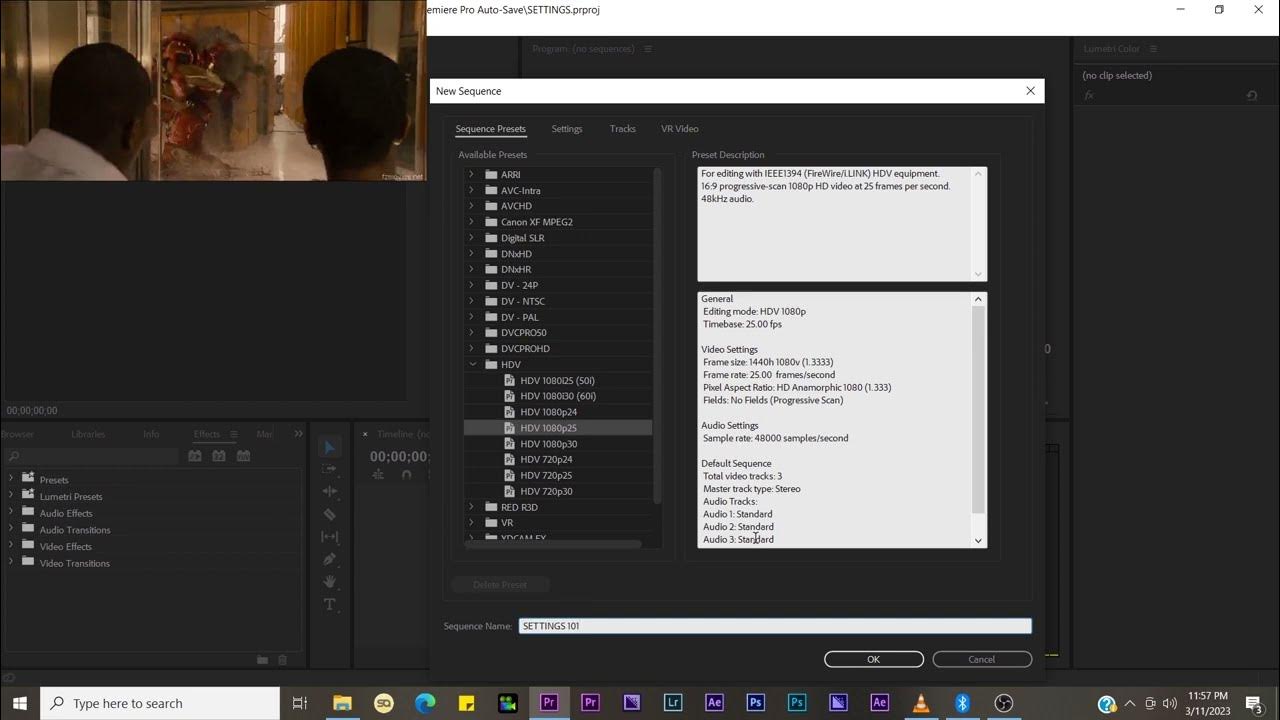Image resolution: width=1280 pixels, height=720 pixels.
Task: Toggle Snap magnet in Timeline panel
Action: point(406,475)
